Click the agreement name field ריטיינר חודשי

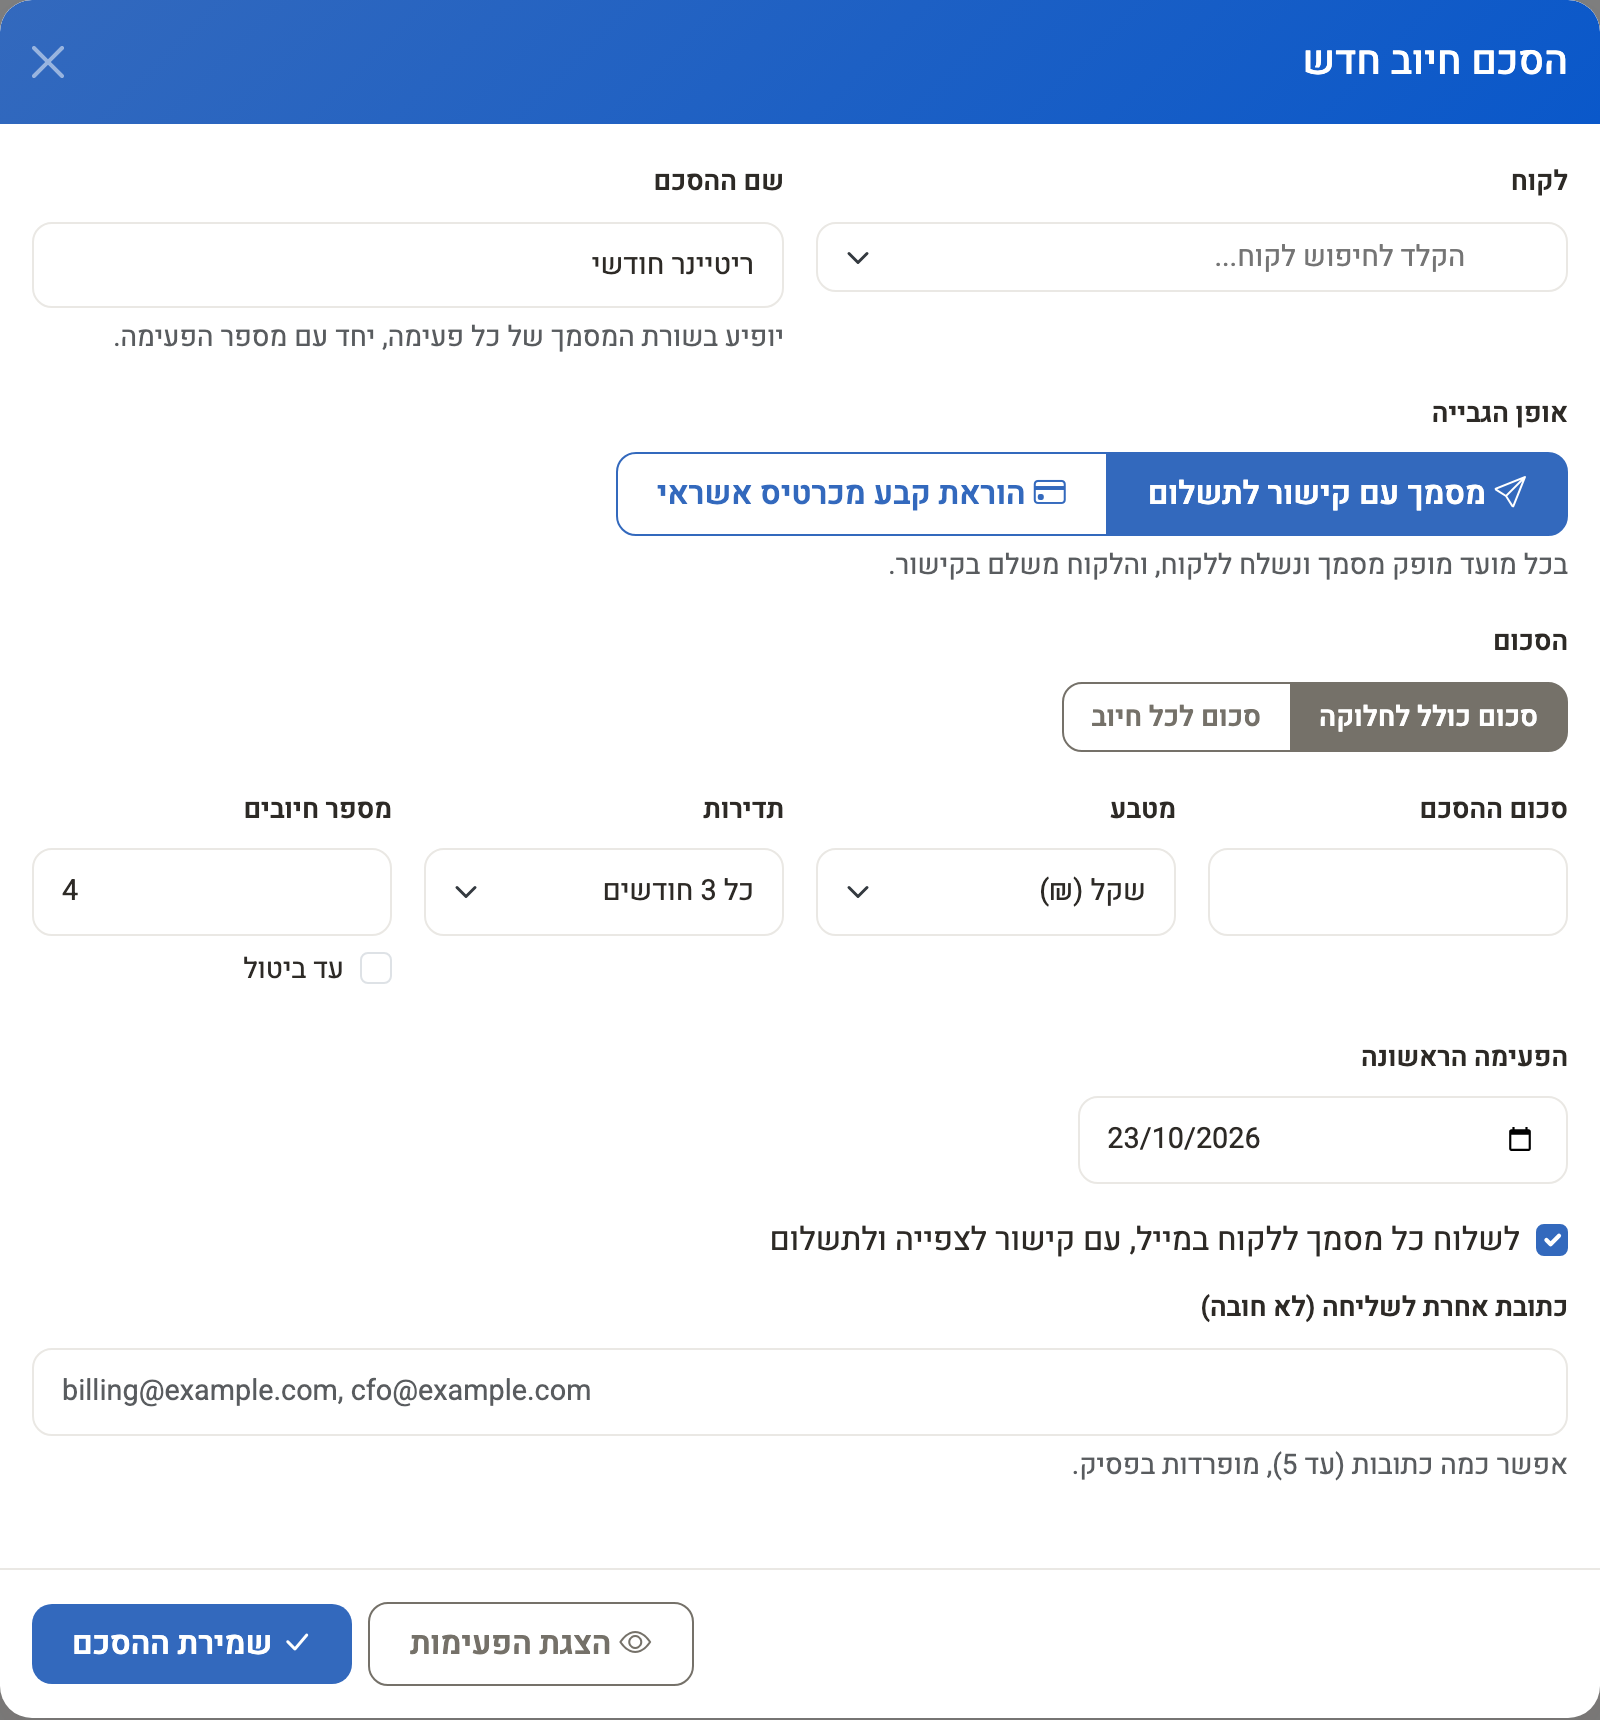point(408,265)
